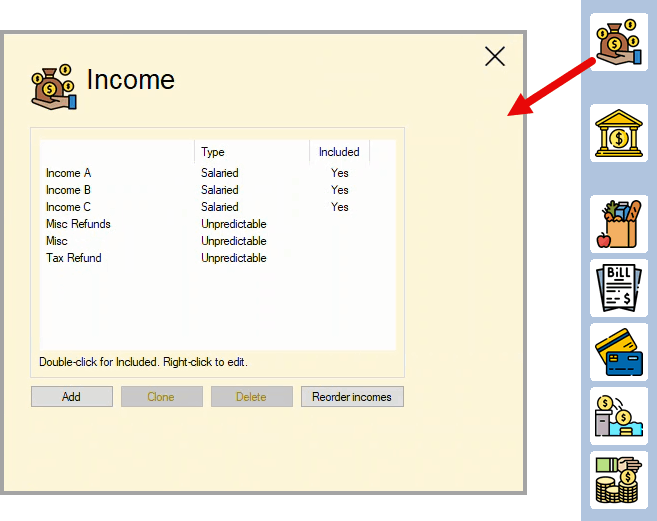The image size is (657, 521).
Task: Close the Income panel with the X
Action: tap(495, 56)
